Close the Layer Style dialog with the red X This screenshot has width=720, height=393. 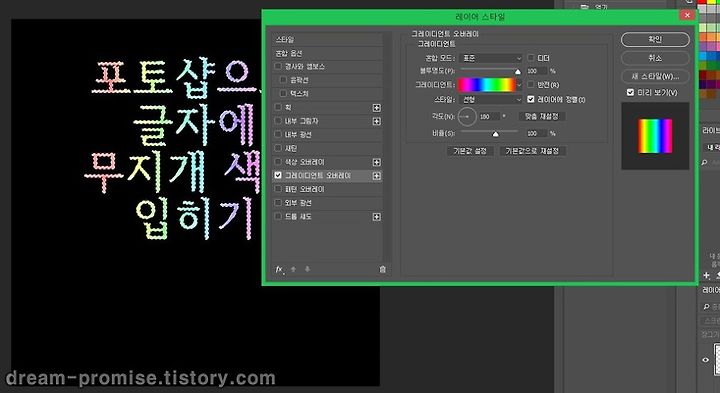click(687, 15)
